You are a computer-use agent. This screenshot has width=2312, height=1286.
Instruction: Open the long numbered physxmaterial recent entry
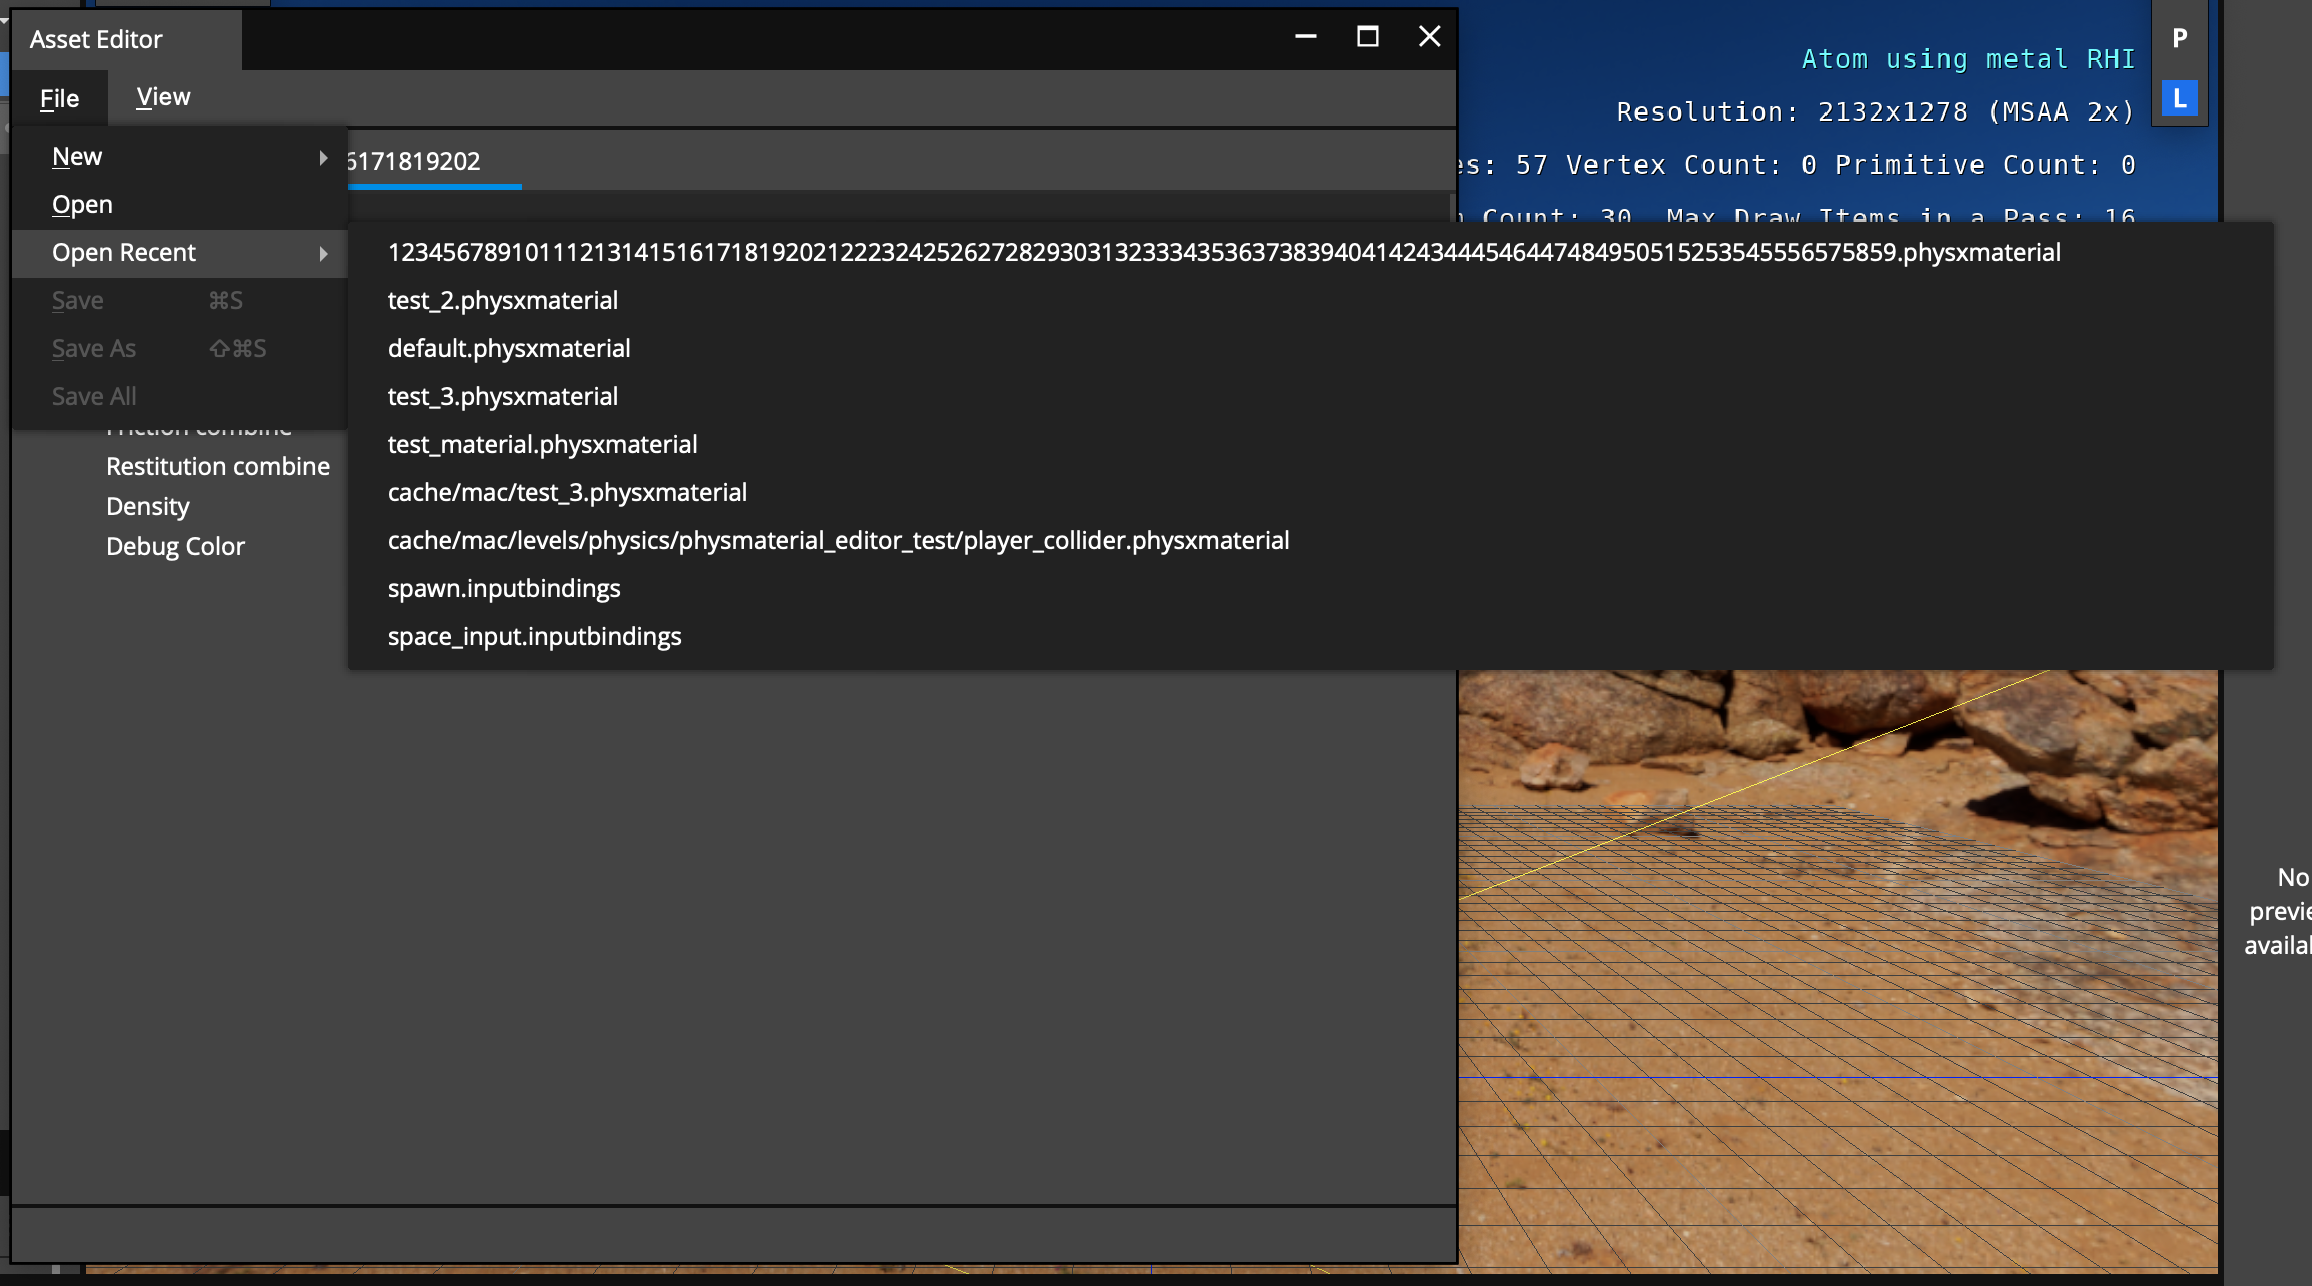(1224, 252)
